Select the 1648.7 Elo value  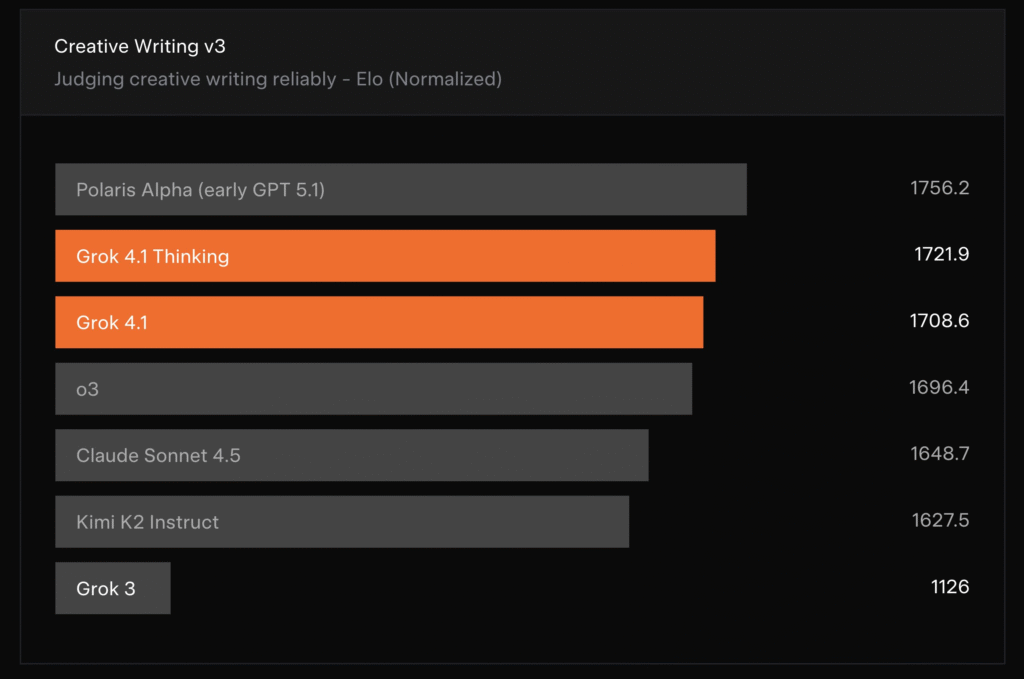939,454
